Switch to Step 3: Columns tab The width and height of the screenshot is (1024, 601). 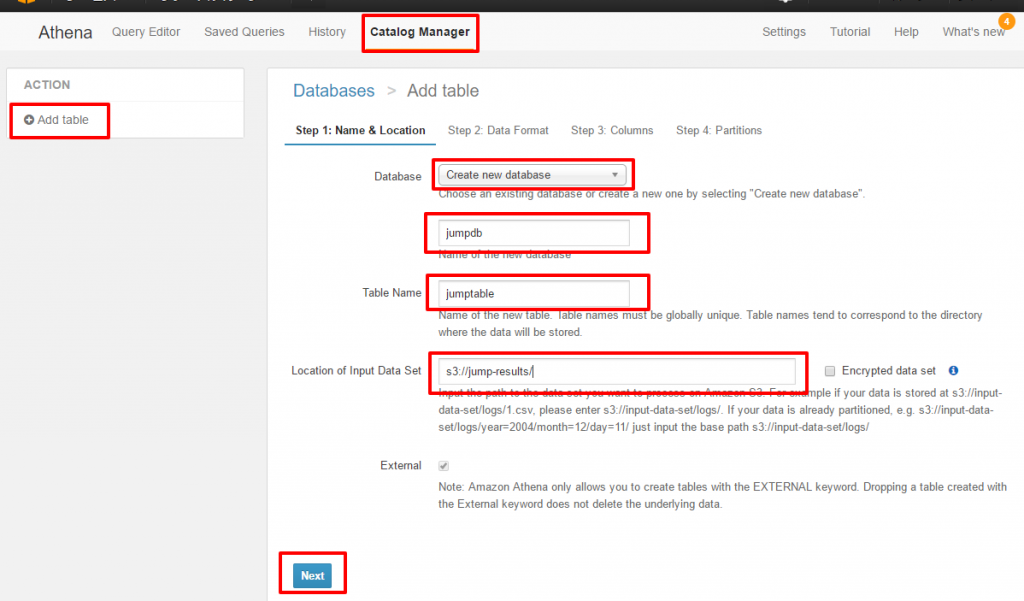[x=612, y=131]
